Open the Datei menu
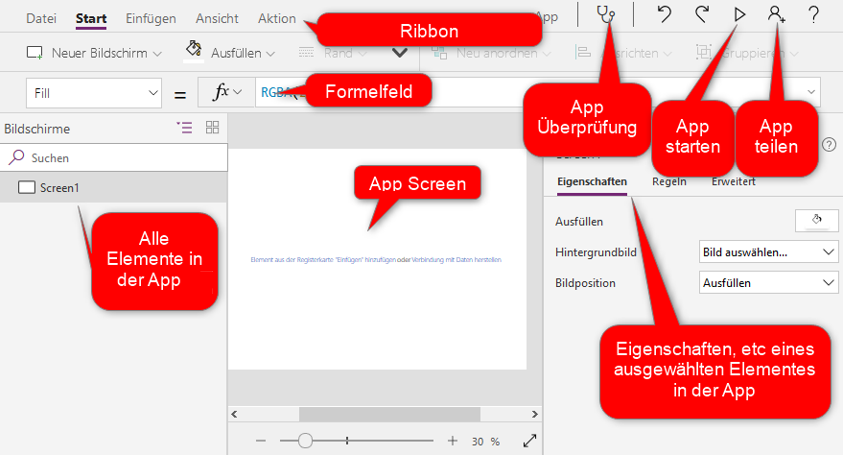This screenshot has height=455, width=848. [x=41, y=18]
